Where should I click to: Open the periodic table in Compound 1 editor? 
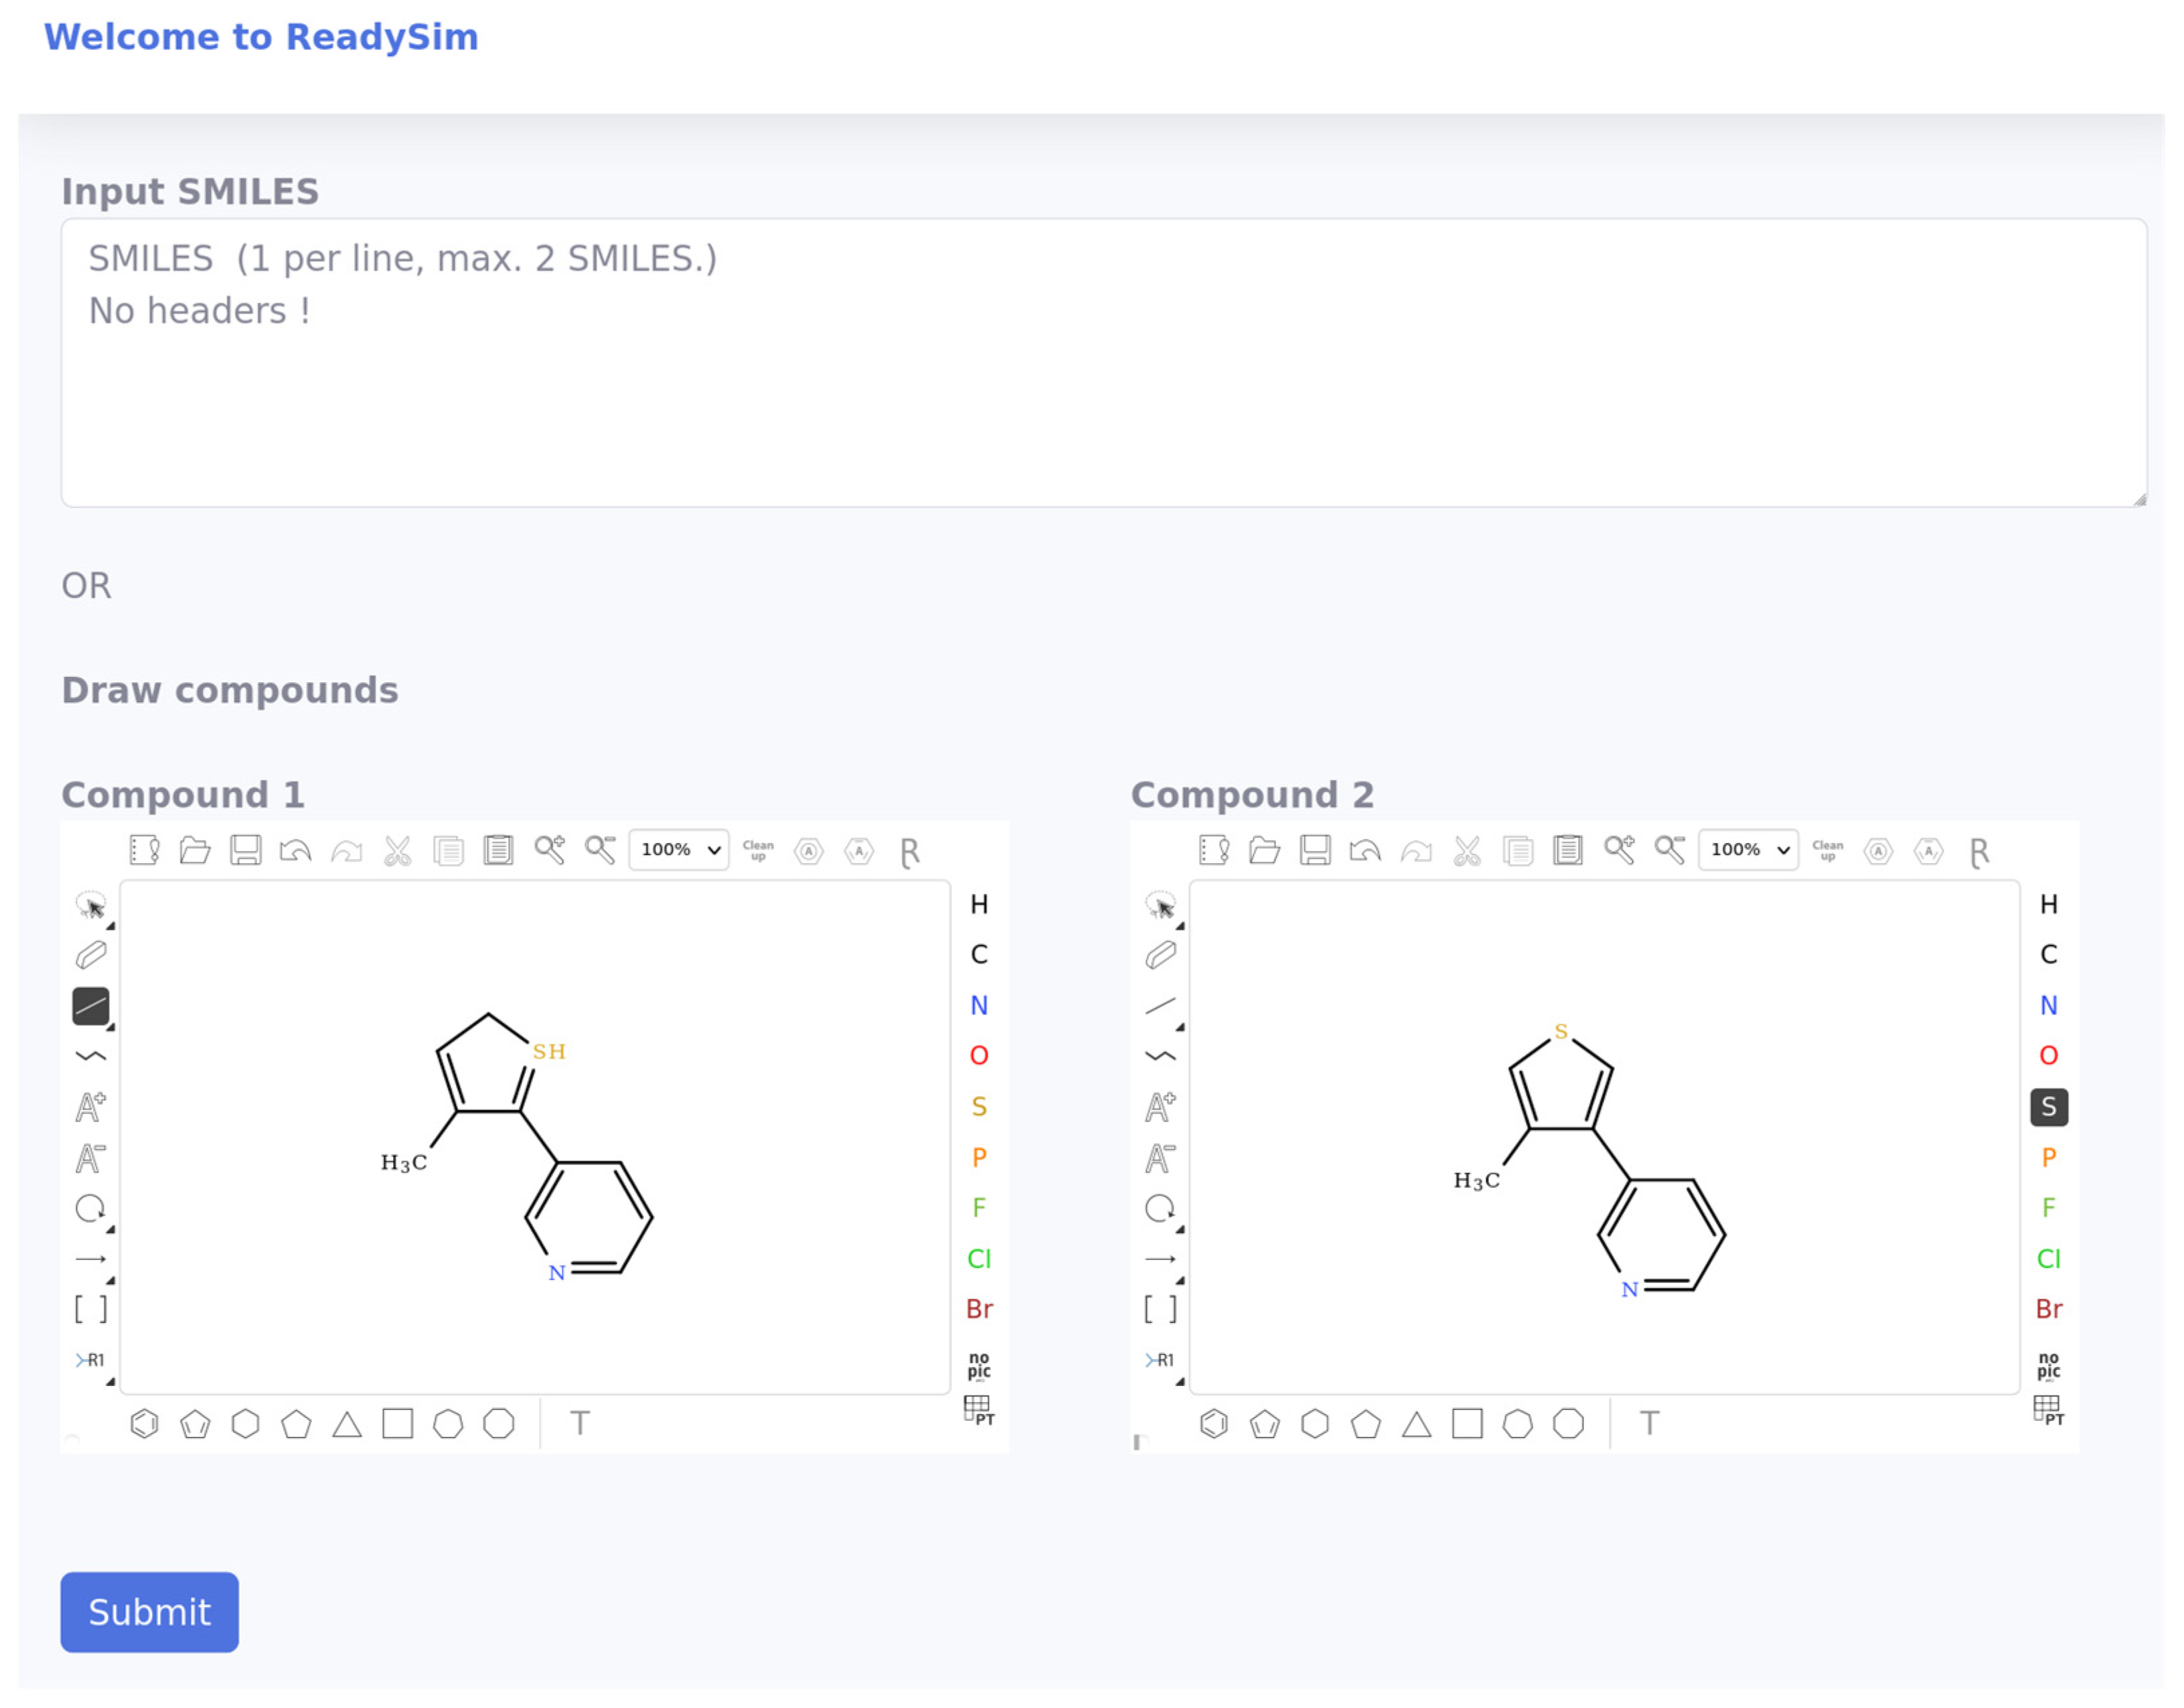(x=978, y=1410)
